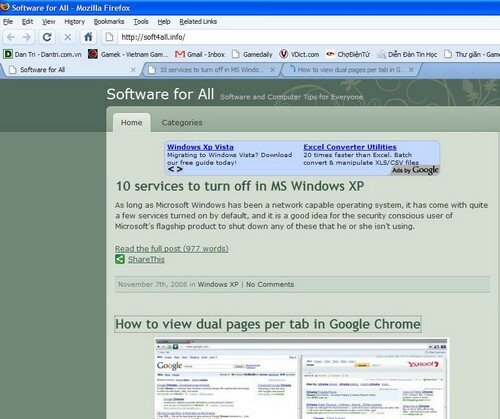Close the Software for All tab
Image resolution: width=500 pixels, height=419 pixels.
pos(133,70)
